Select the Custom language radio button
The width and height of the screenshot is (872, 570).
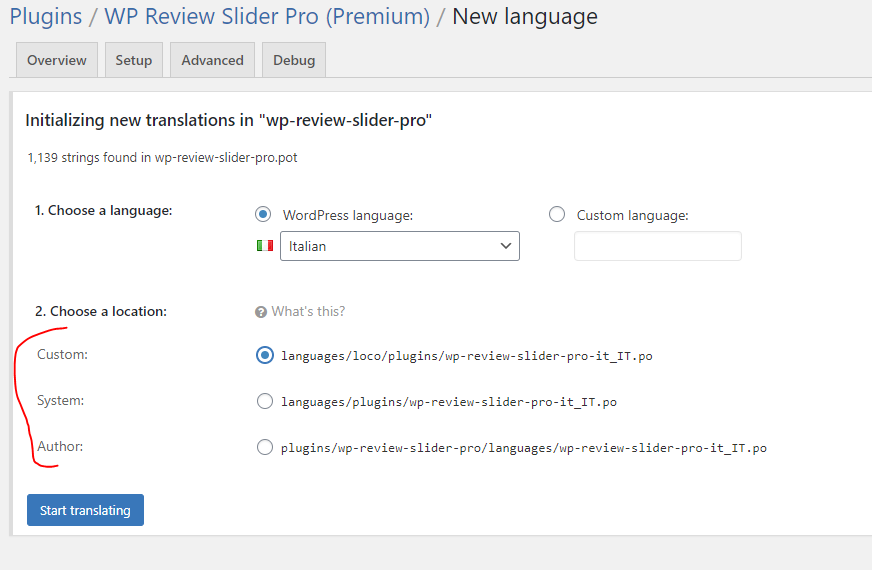tap(557, 214)
